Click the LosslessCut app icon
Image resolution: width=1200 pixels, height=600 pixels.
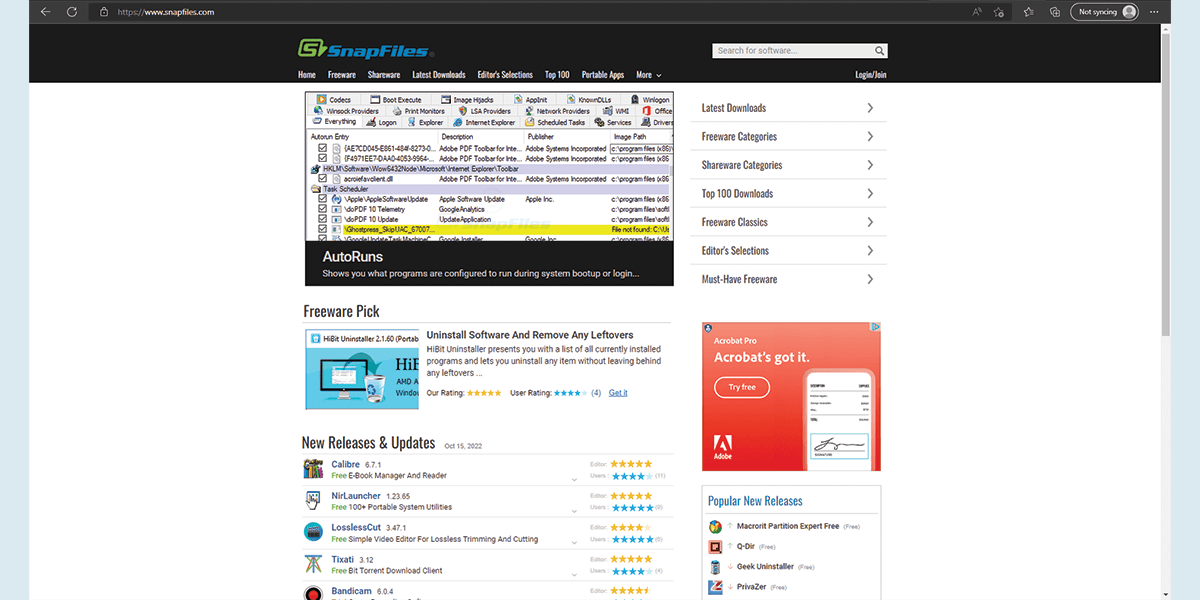click(x=313, y=532)
